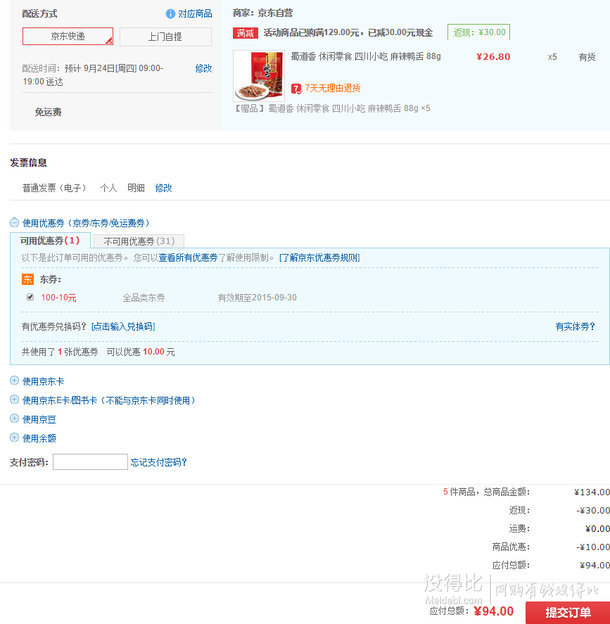Click the blue info icon beside 对应商品
The height and width of the screenshot is (624, 610).
170,14
